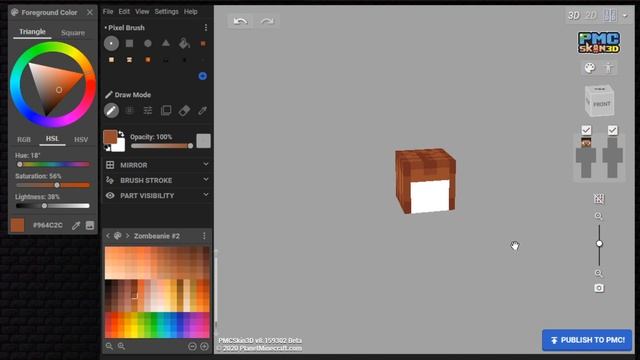Select the RGB color mode tab
This screenshot has width=640, height=360.
tap(24, 140)
